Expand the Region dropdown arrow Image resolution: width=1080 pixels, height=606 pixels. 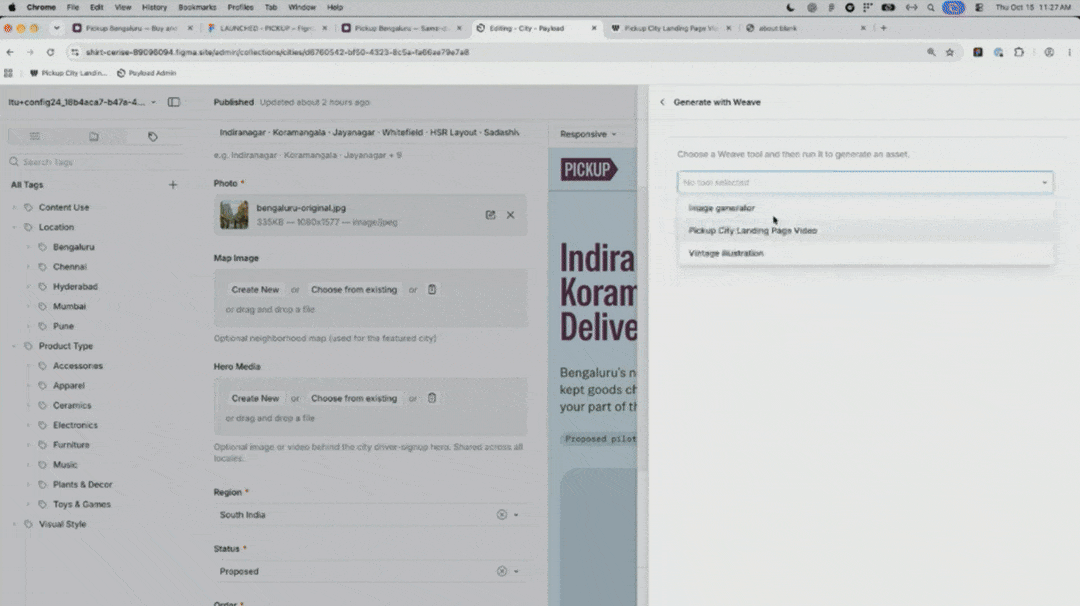click(516, 514)
